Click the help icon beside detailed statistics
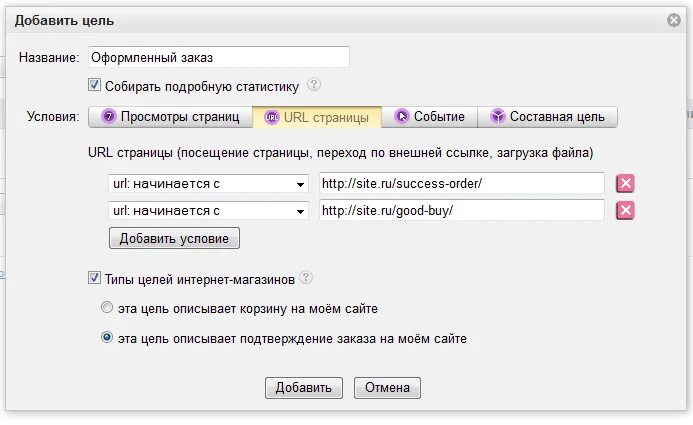Viewport: 693px width, 425px height. [x=314, y=85]
